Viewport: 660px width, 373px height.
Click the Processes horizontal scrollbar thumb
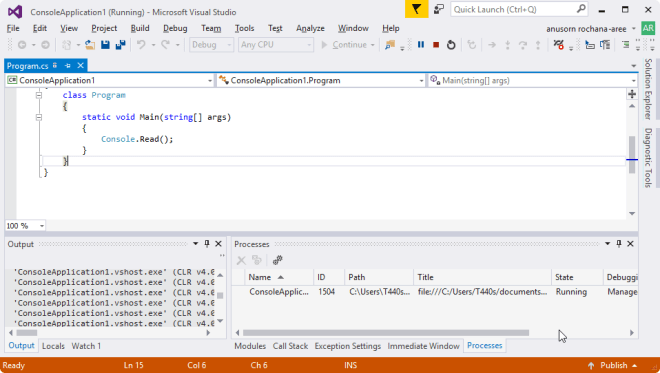pyautogui.click(x=386, y=333)
